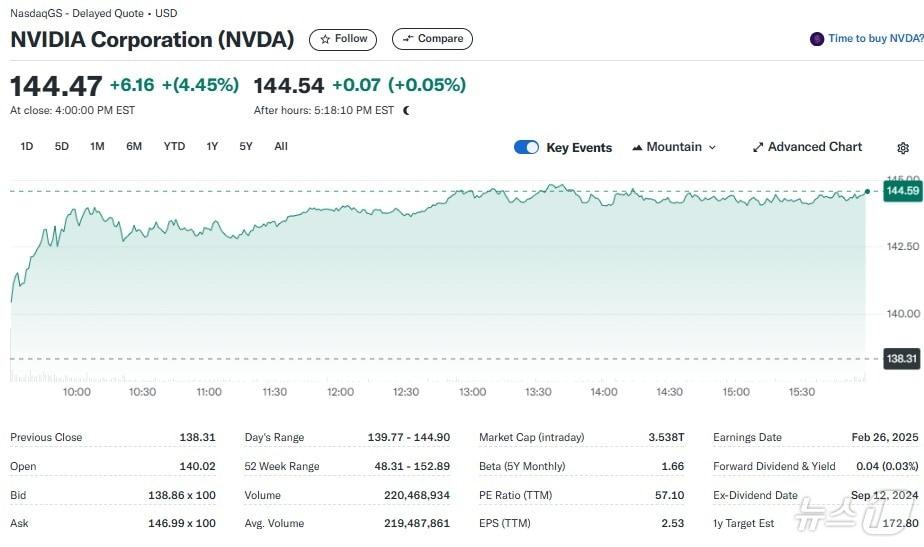Click the Advanced Chart link
The image size is (924, 547).
[814, 147]
